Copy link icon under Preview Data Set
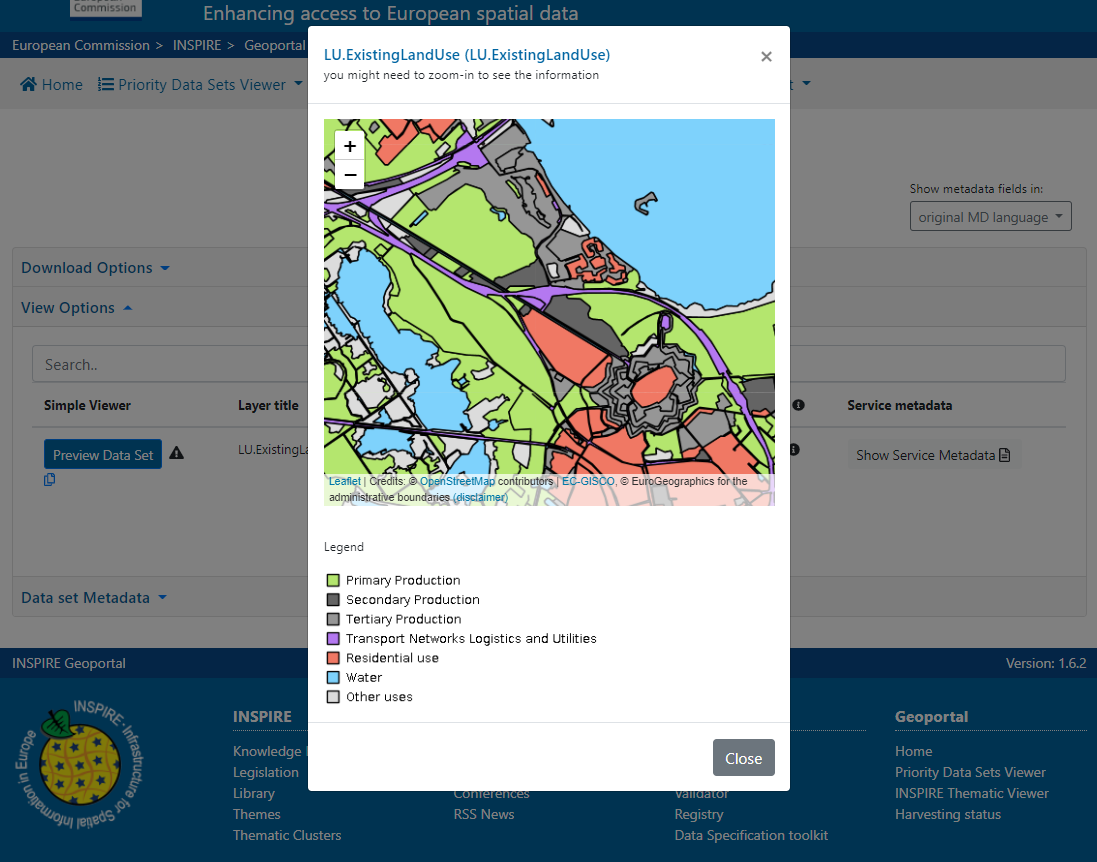The width and height of the screenshot is (1097, 862). [50, 480]
